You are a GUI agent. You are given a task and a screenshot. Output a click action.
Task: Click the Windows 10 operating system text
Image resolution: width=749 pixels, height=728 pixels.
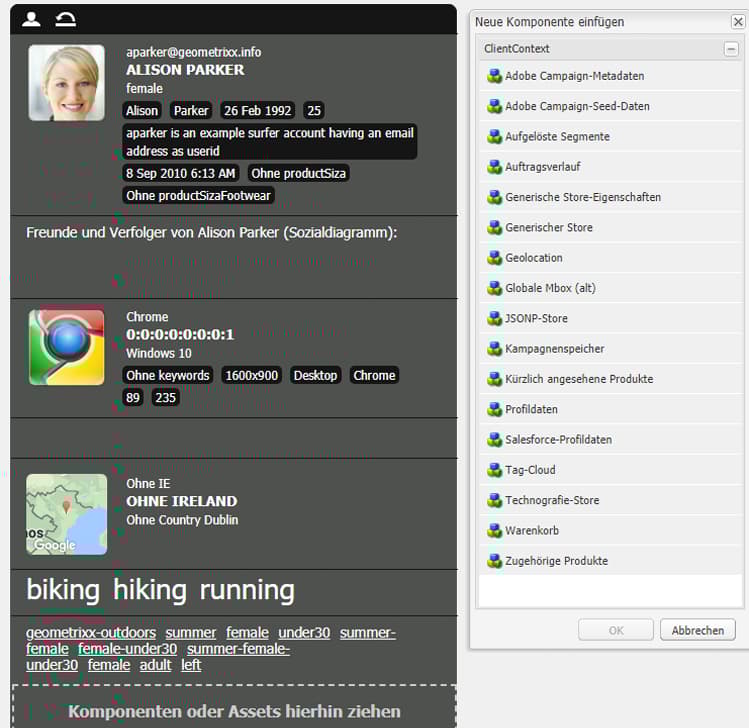pos(159,353)
